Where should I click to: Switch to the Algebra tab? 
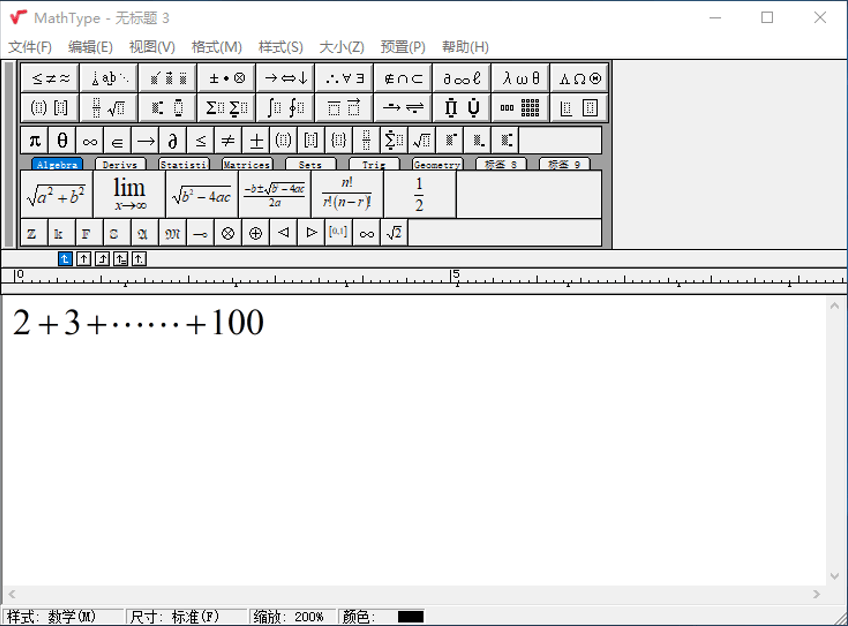tap(57, 164)
